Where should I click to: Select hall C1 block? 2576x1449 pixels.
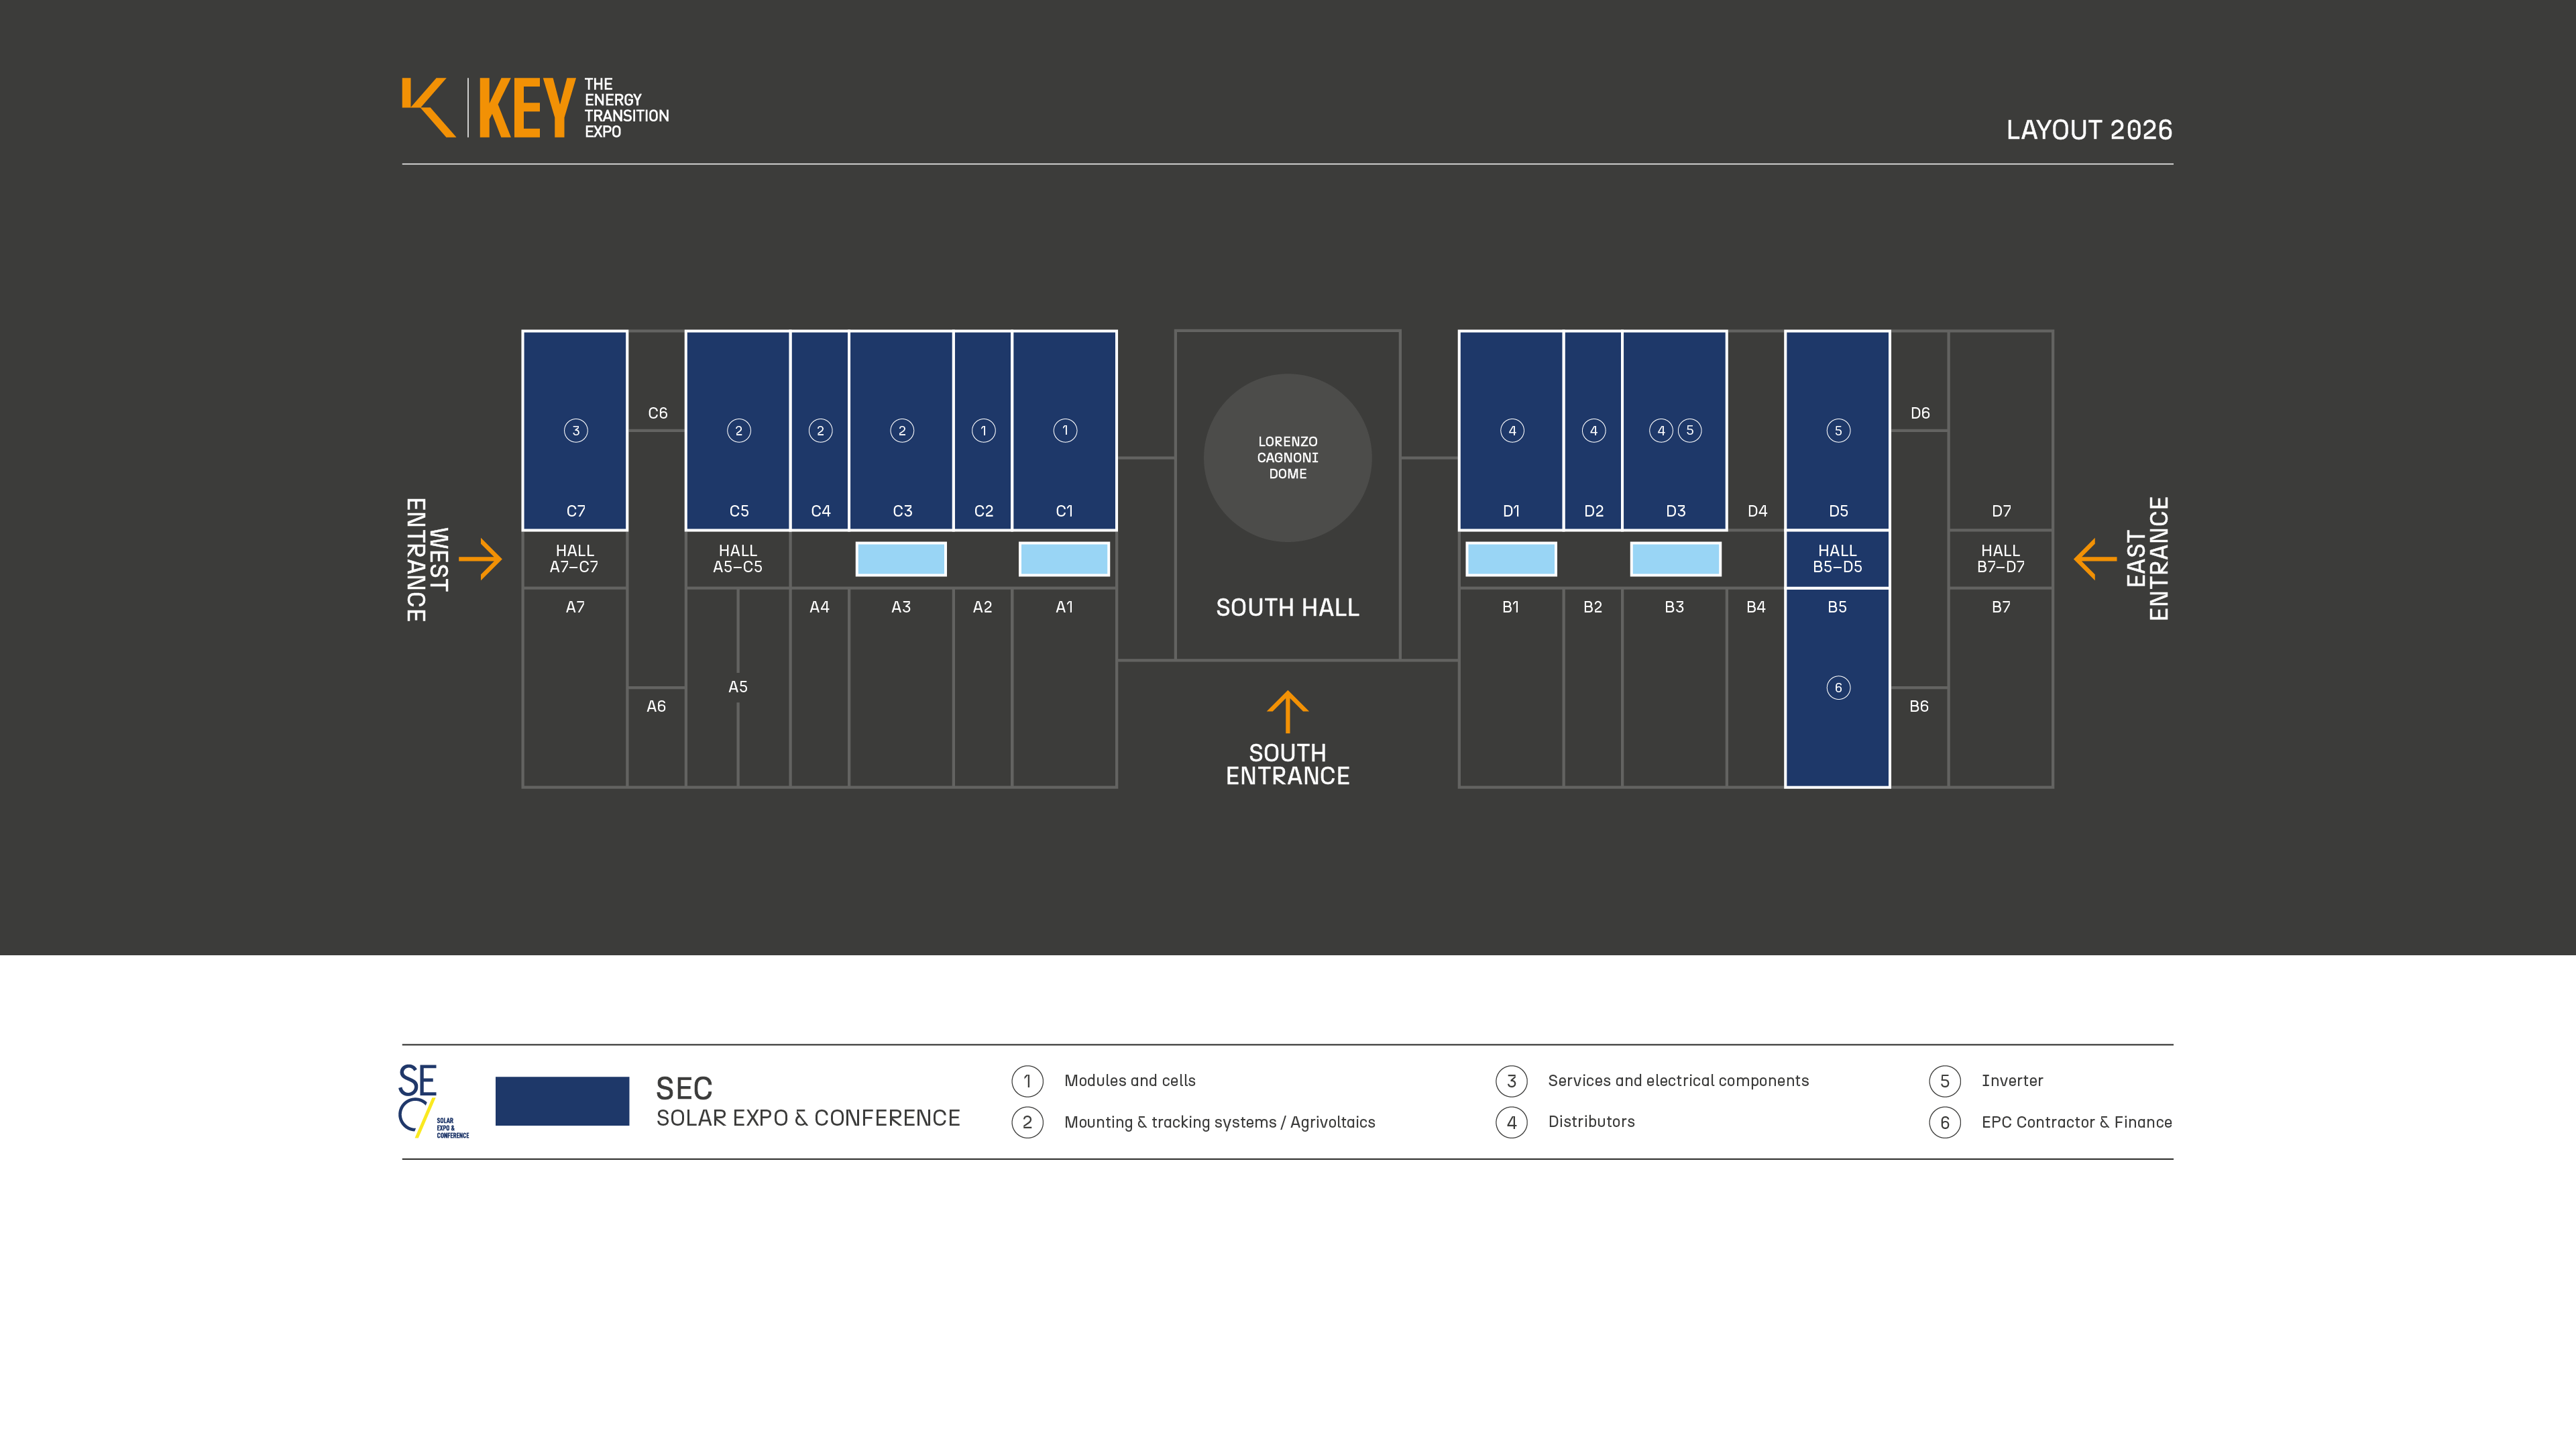1064,470
